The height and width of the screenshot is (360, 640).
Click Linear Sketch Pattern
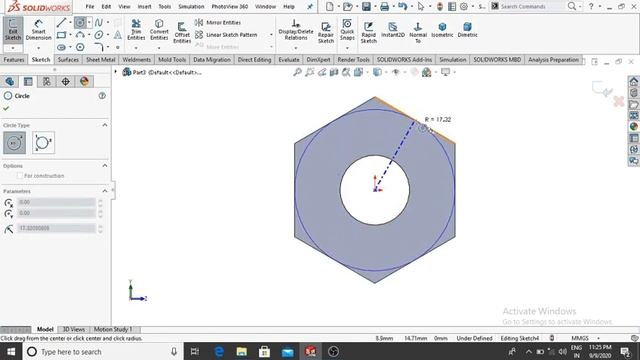point(226,35)
